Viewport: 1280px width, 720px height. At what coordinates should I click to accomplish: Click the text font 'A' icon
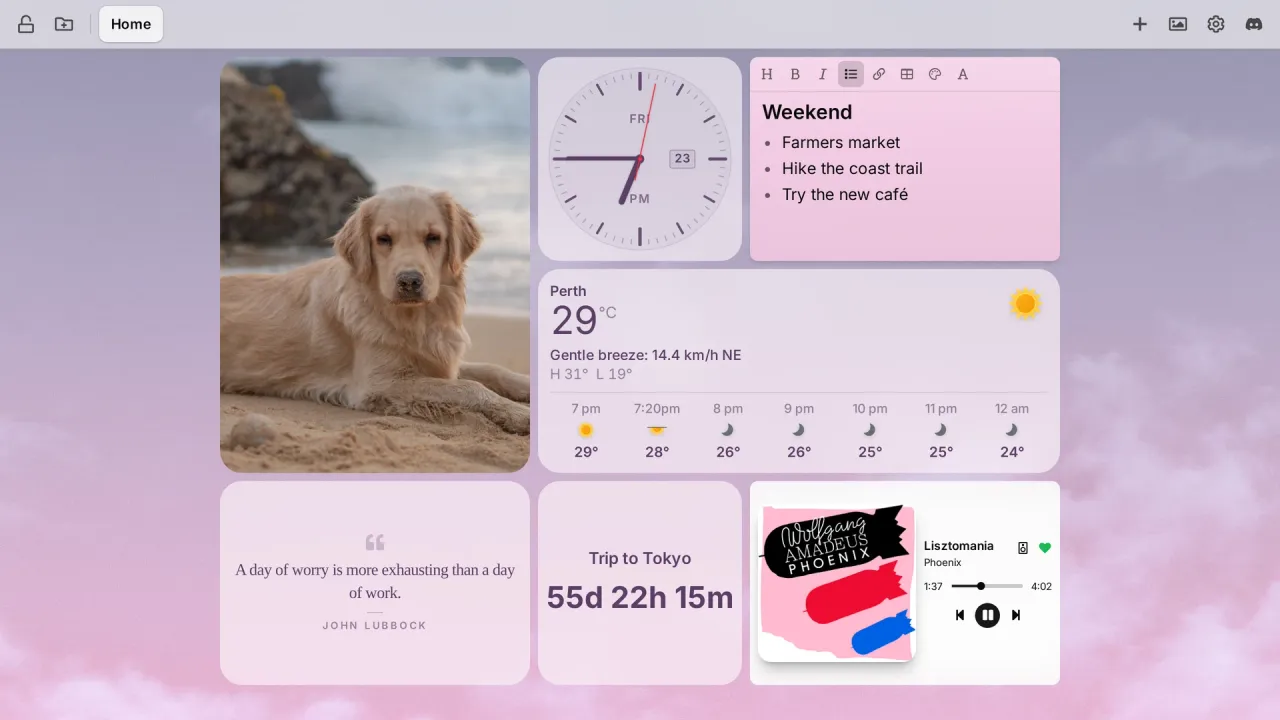(x=963, y=74)
